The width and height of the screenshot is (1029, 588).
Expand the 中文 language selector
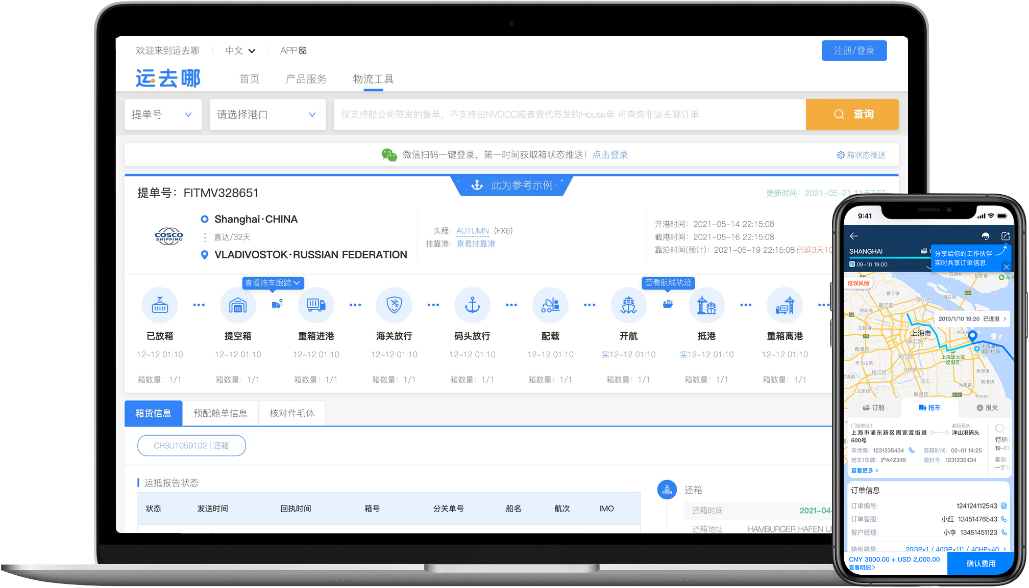(x=240, y=51)
